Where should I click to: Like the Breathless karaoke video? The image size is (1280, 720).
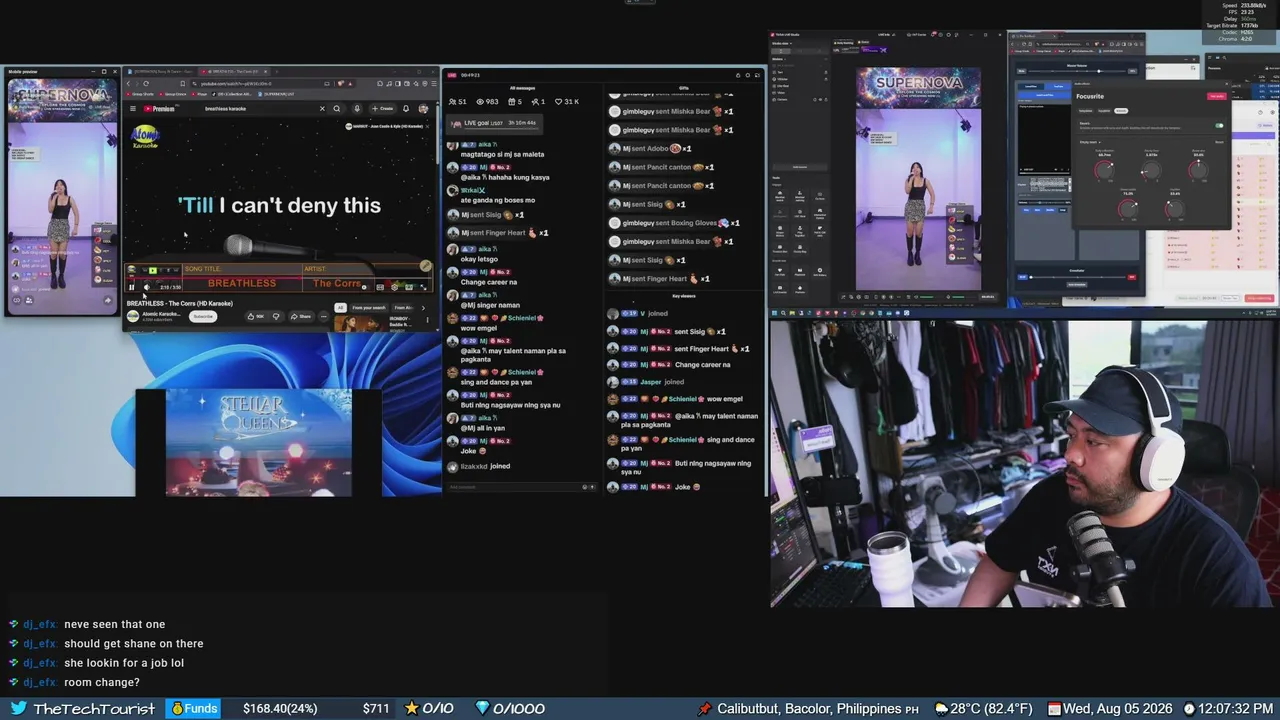click(x=256, y=316)
